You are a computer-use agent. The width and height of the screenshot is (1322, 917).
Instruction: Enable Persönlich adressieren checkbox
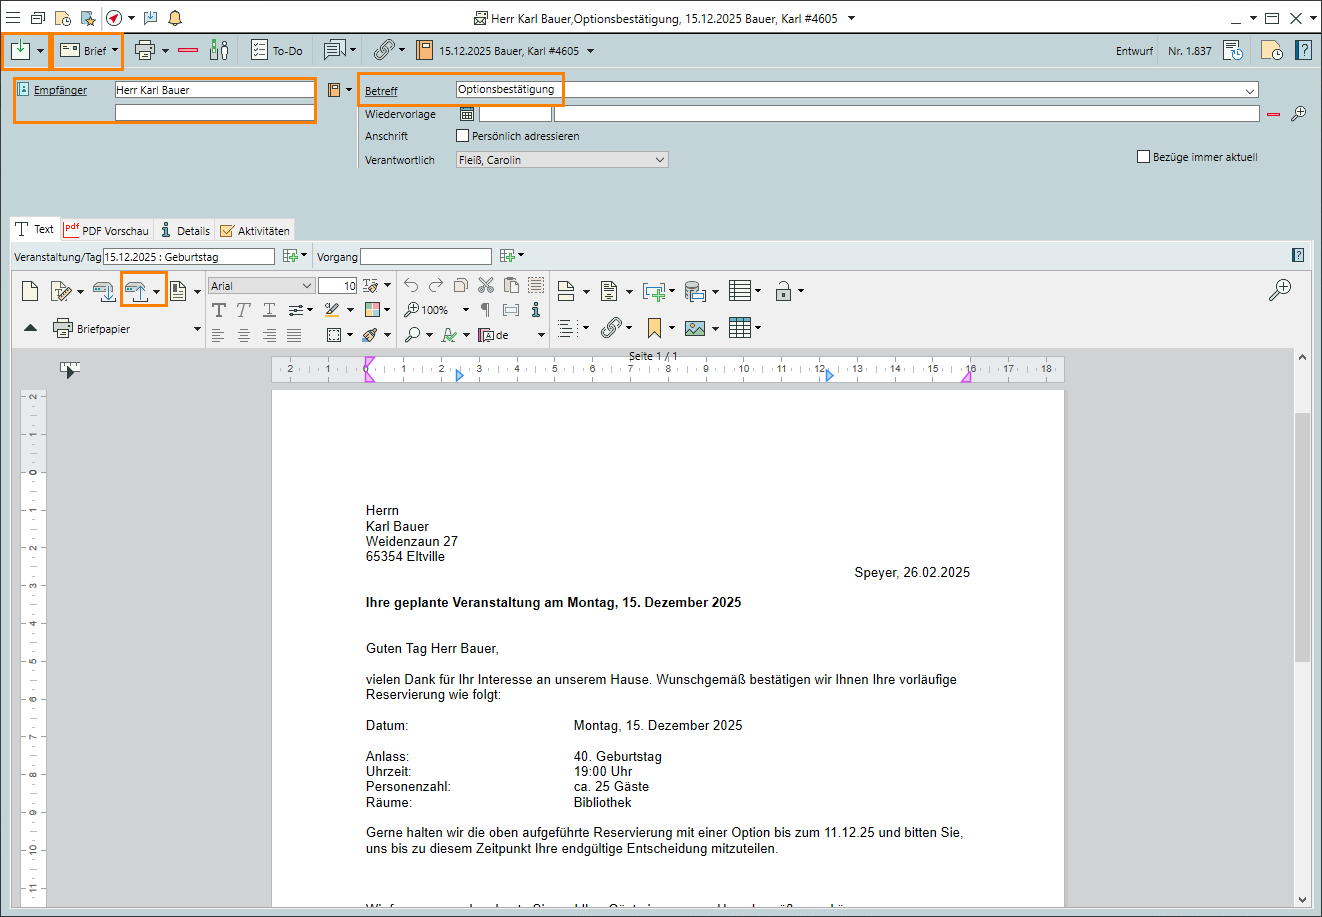(462, 136)
